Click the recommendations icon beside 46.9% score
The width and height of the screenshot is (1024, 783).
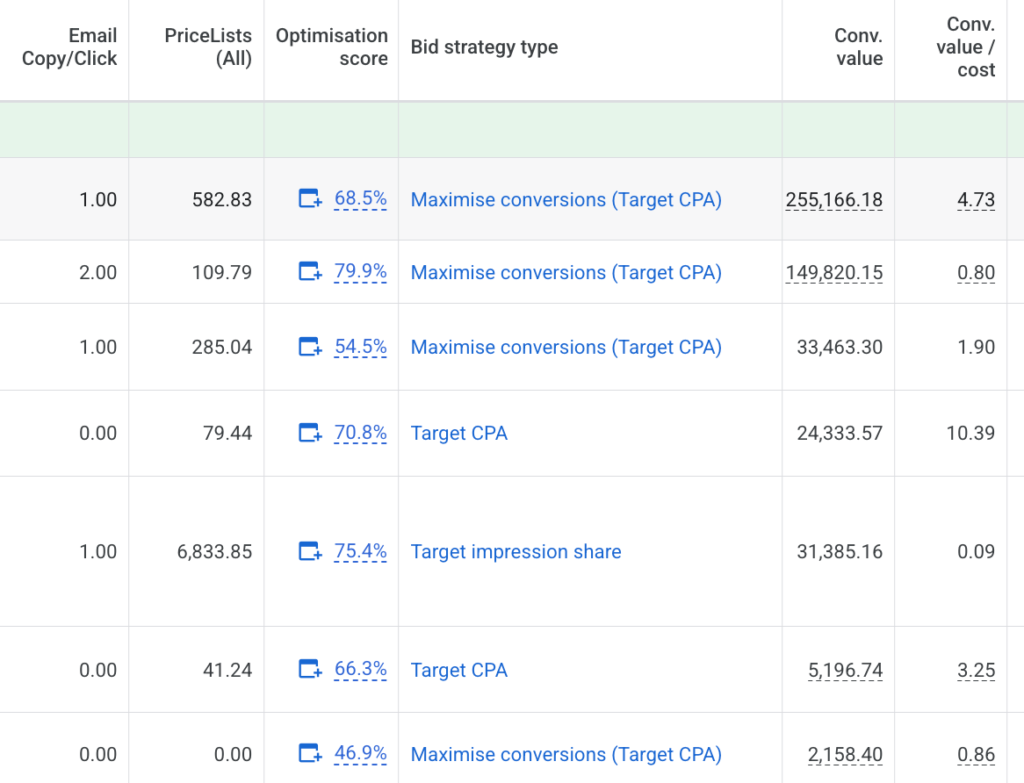pos(311,754)
